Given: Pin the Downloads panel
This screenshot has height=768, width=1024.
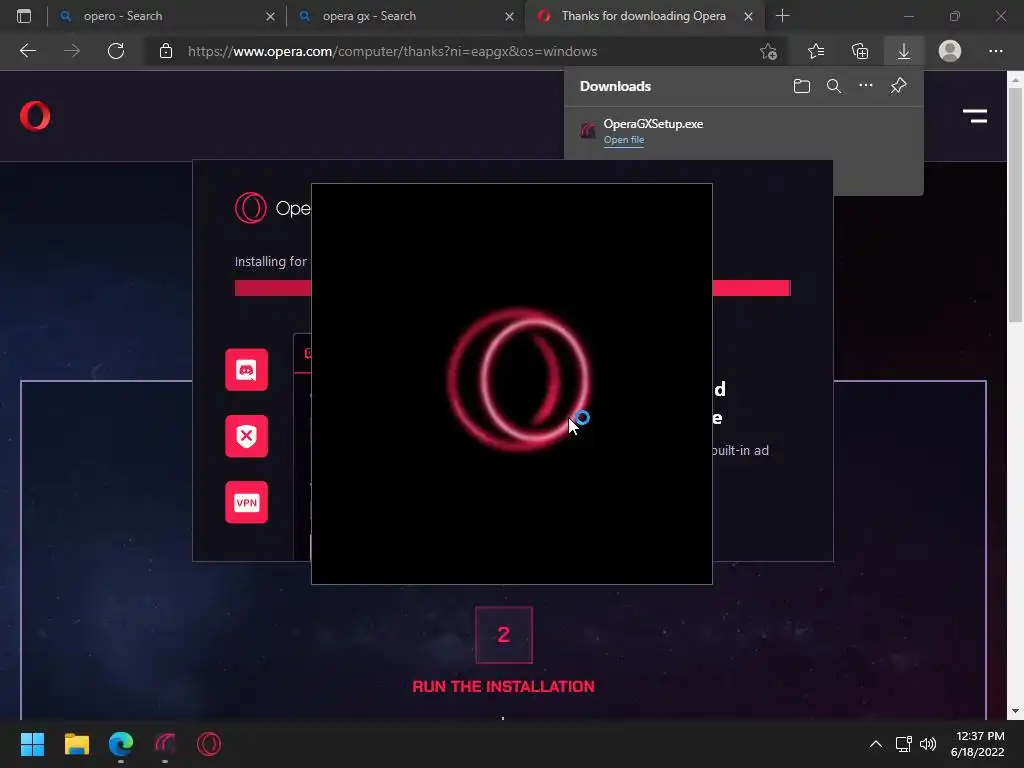Looking at the screenshot, I should click(x=899, y=86).
